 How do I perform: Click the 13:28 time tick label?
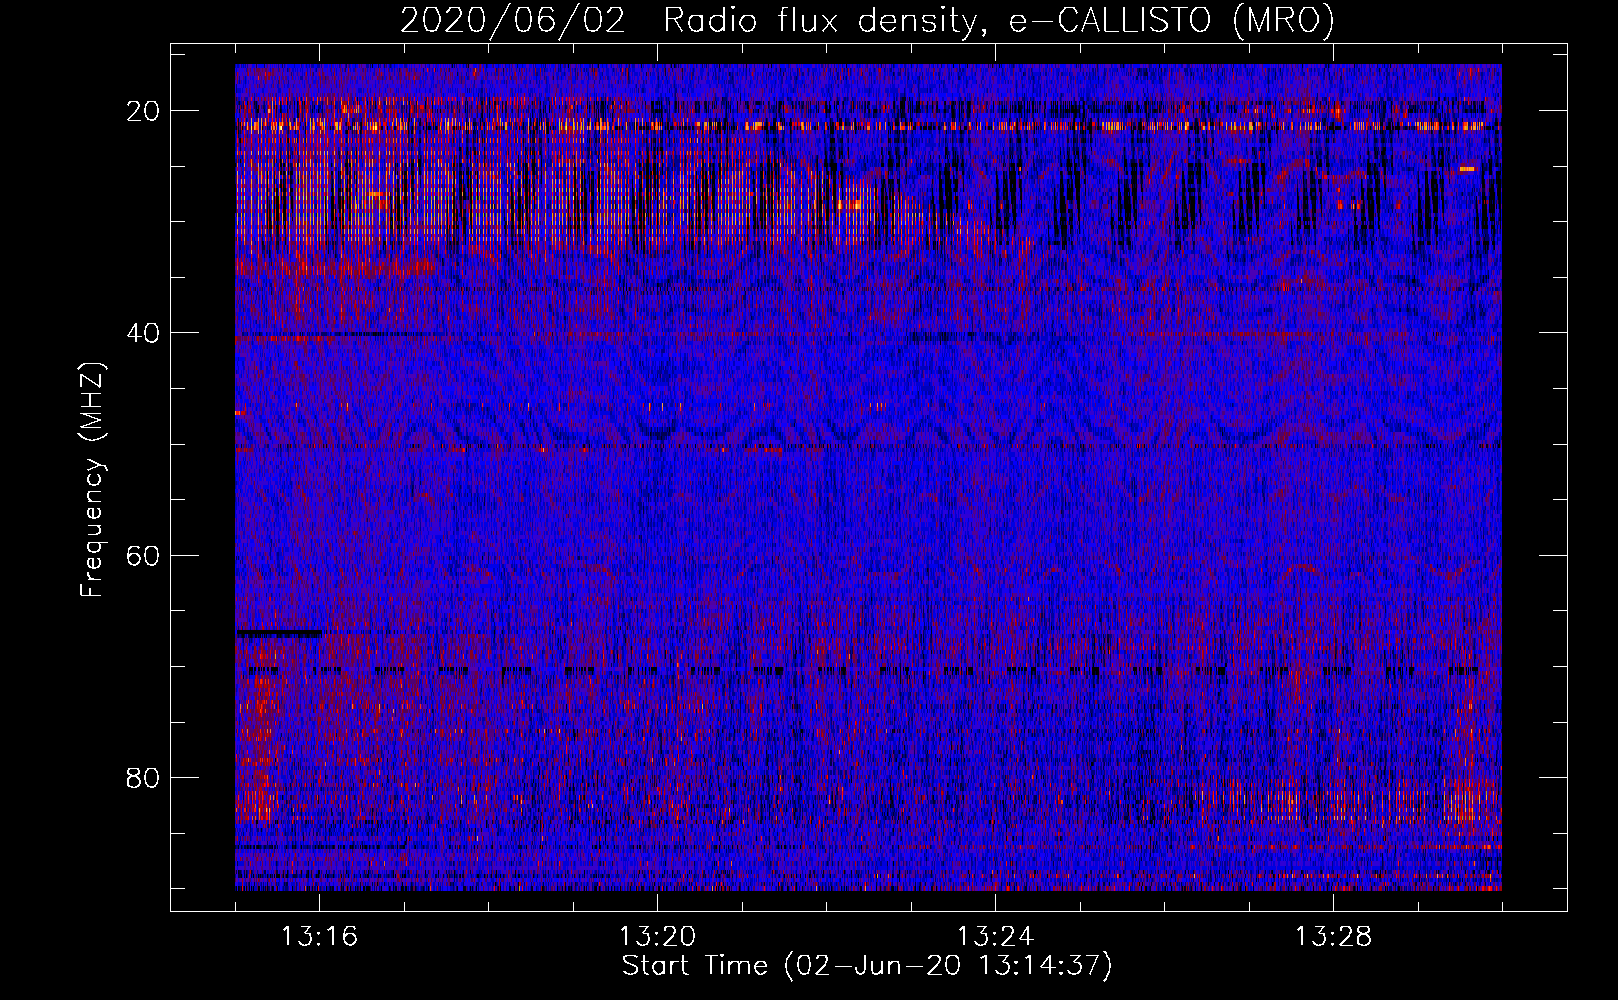(1333, 937)
